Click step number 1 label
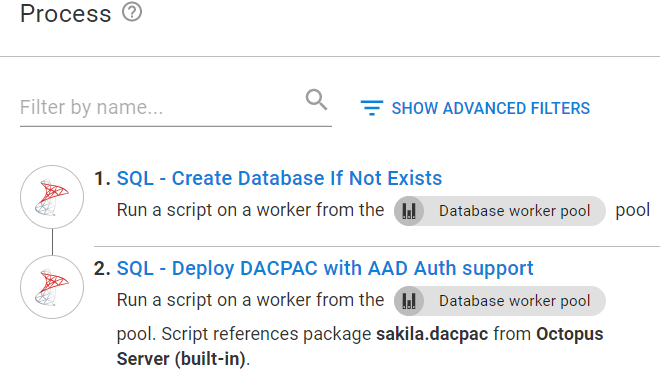Image resolution: width=660 pixels, height=382 pixels. pyautogui.click(x=102, y=178)
